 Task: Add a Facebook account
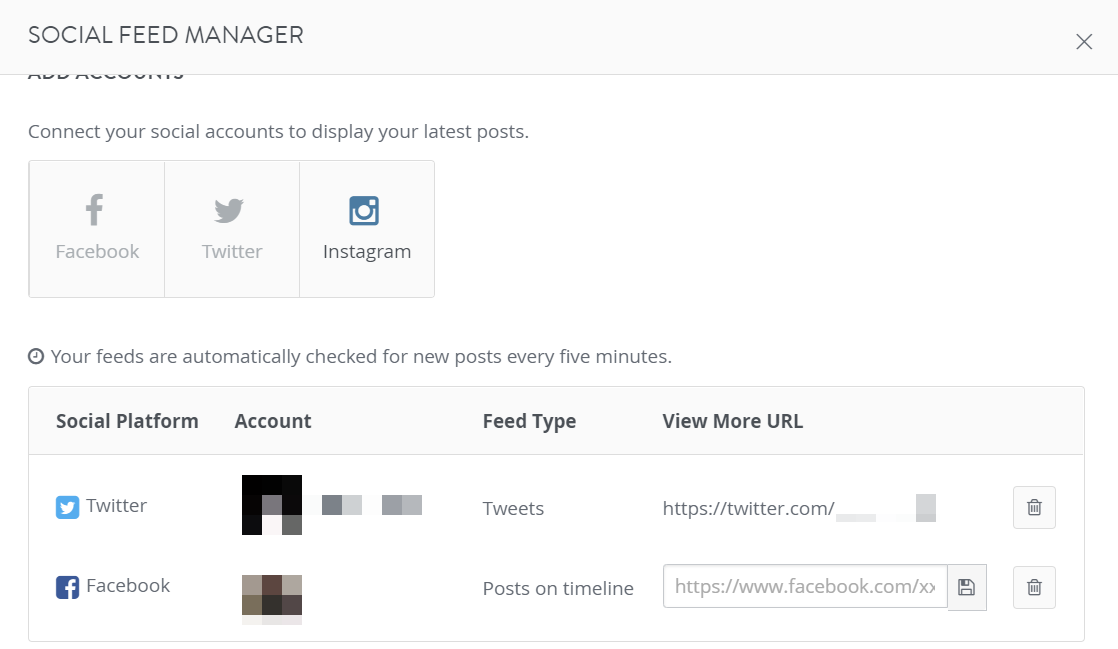point(97,229)
